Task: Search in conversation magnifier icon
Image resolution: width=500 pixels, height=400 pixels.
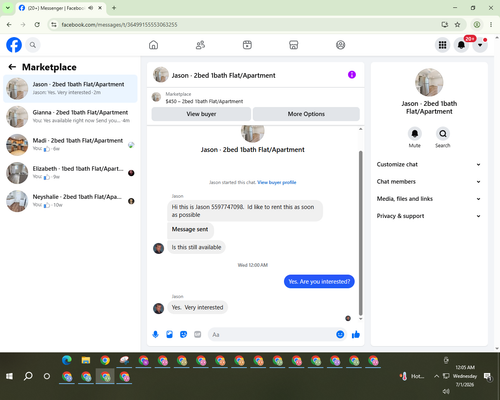Action: pos(443,134)
